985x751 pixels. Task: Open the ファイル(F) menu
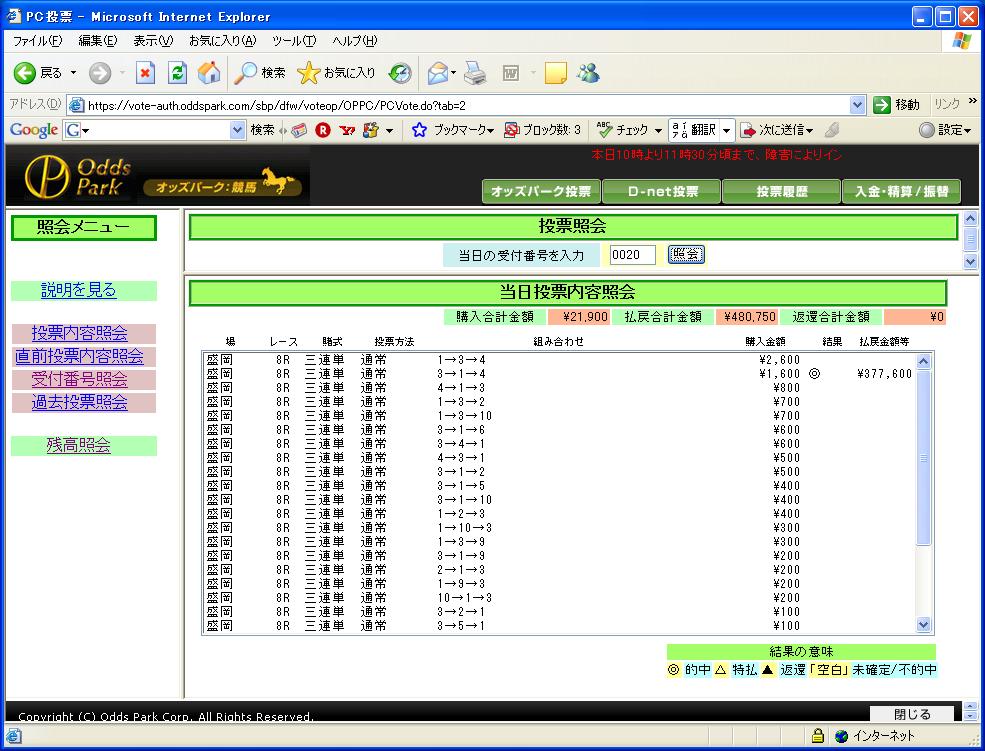pos(37,41)
